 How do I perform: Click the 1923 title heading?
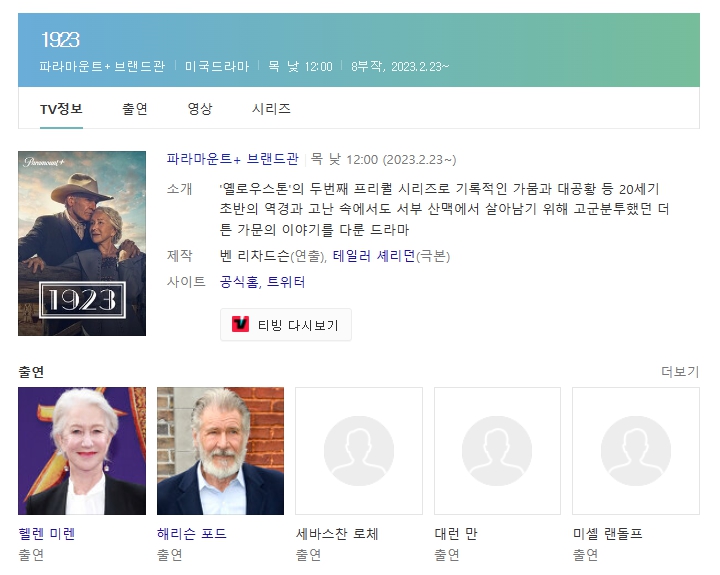click(x=60, y=40)
